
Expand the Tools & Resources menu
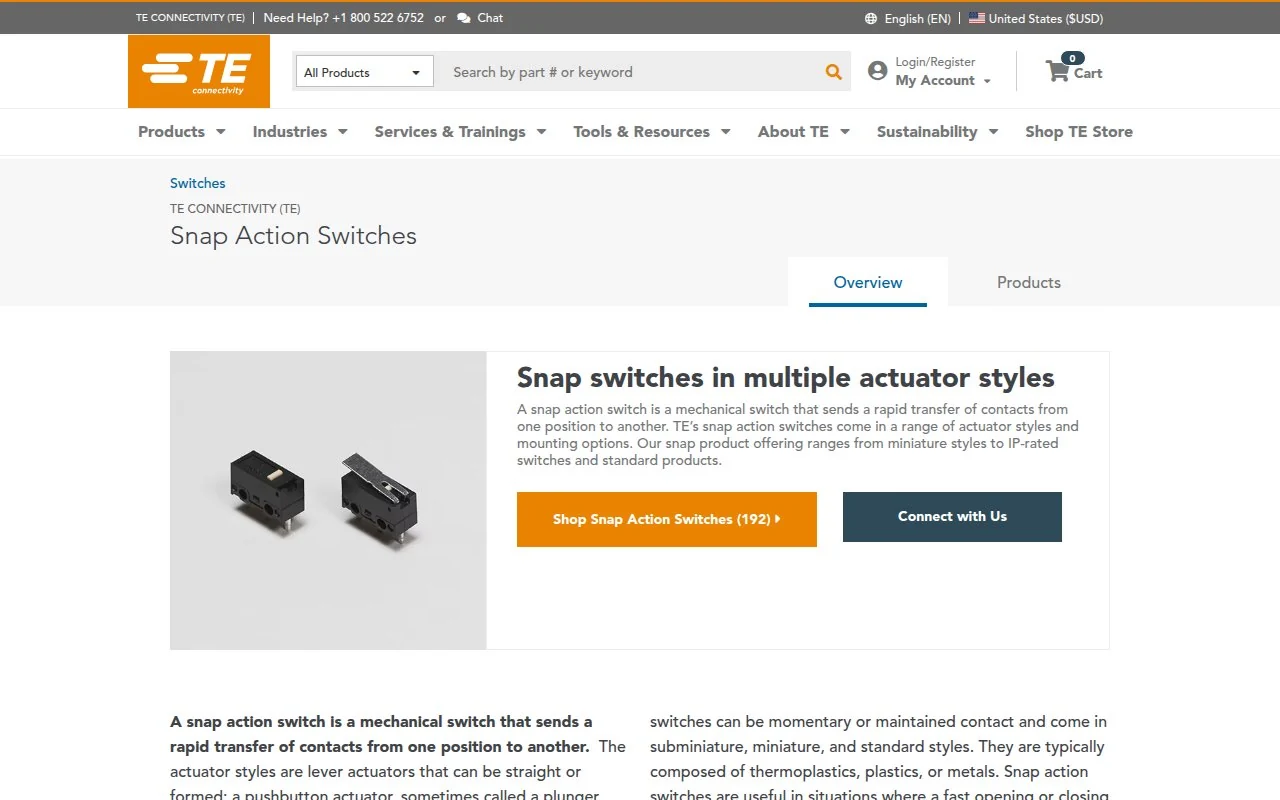pyautogui.click(x=652, y=131)
